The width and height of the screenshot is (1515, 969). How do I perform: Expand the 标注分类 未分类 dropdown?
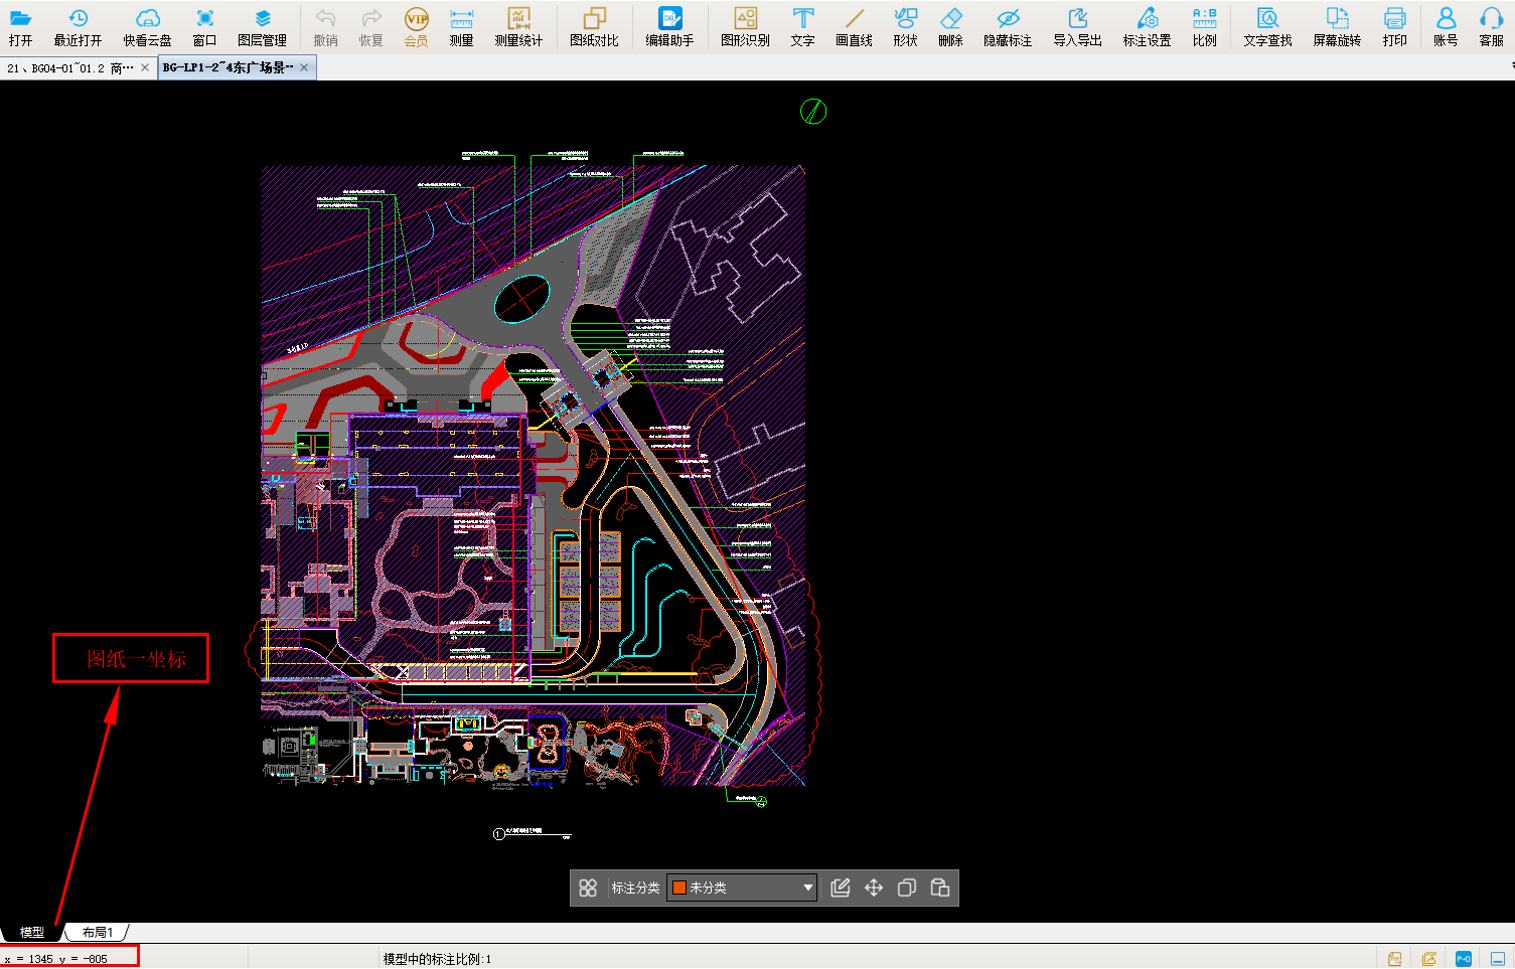pos(743,887)
